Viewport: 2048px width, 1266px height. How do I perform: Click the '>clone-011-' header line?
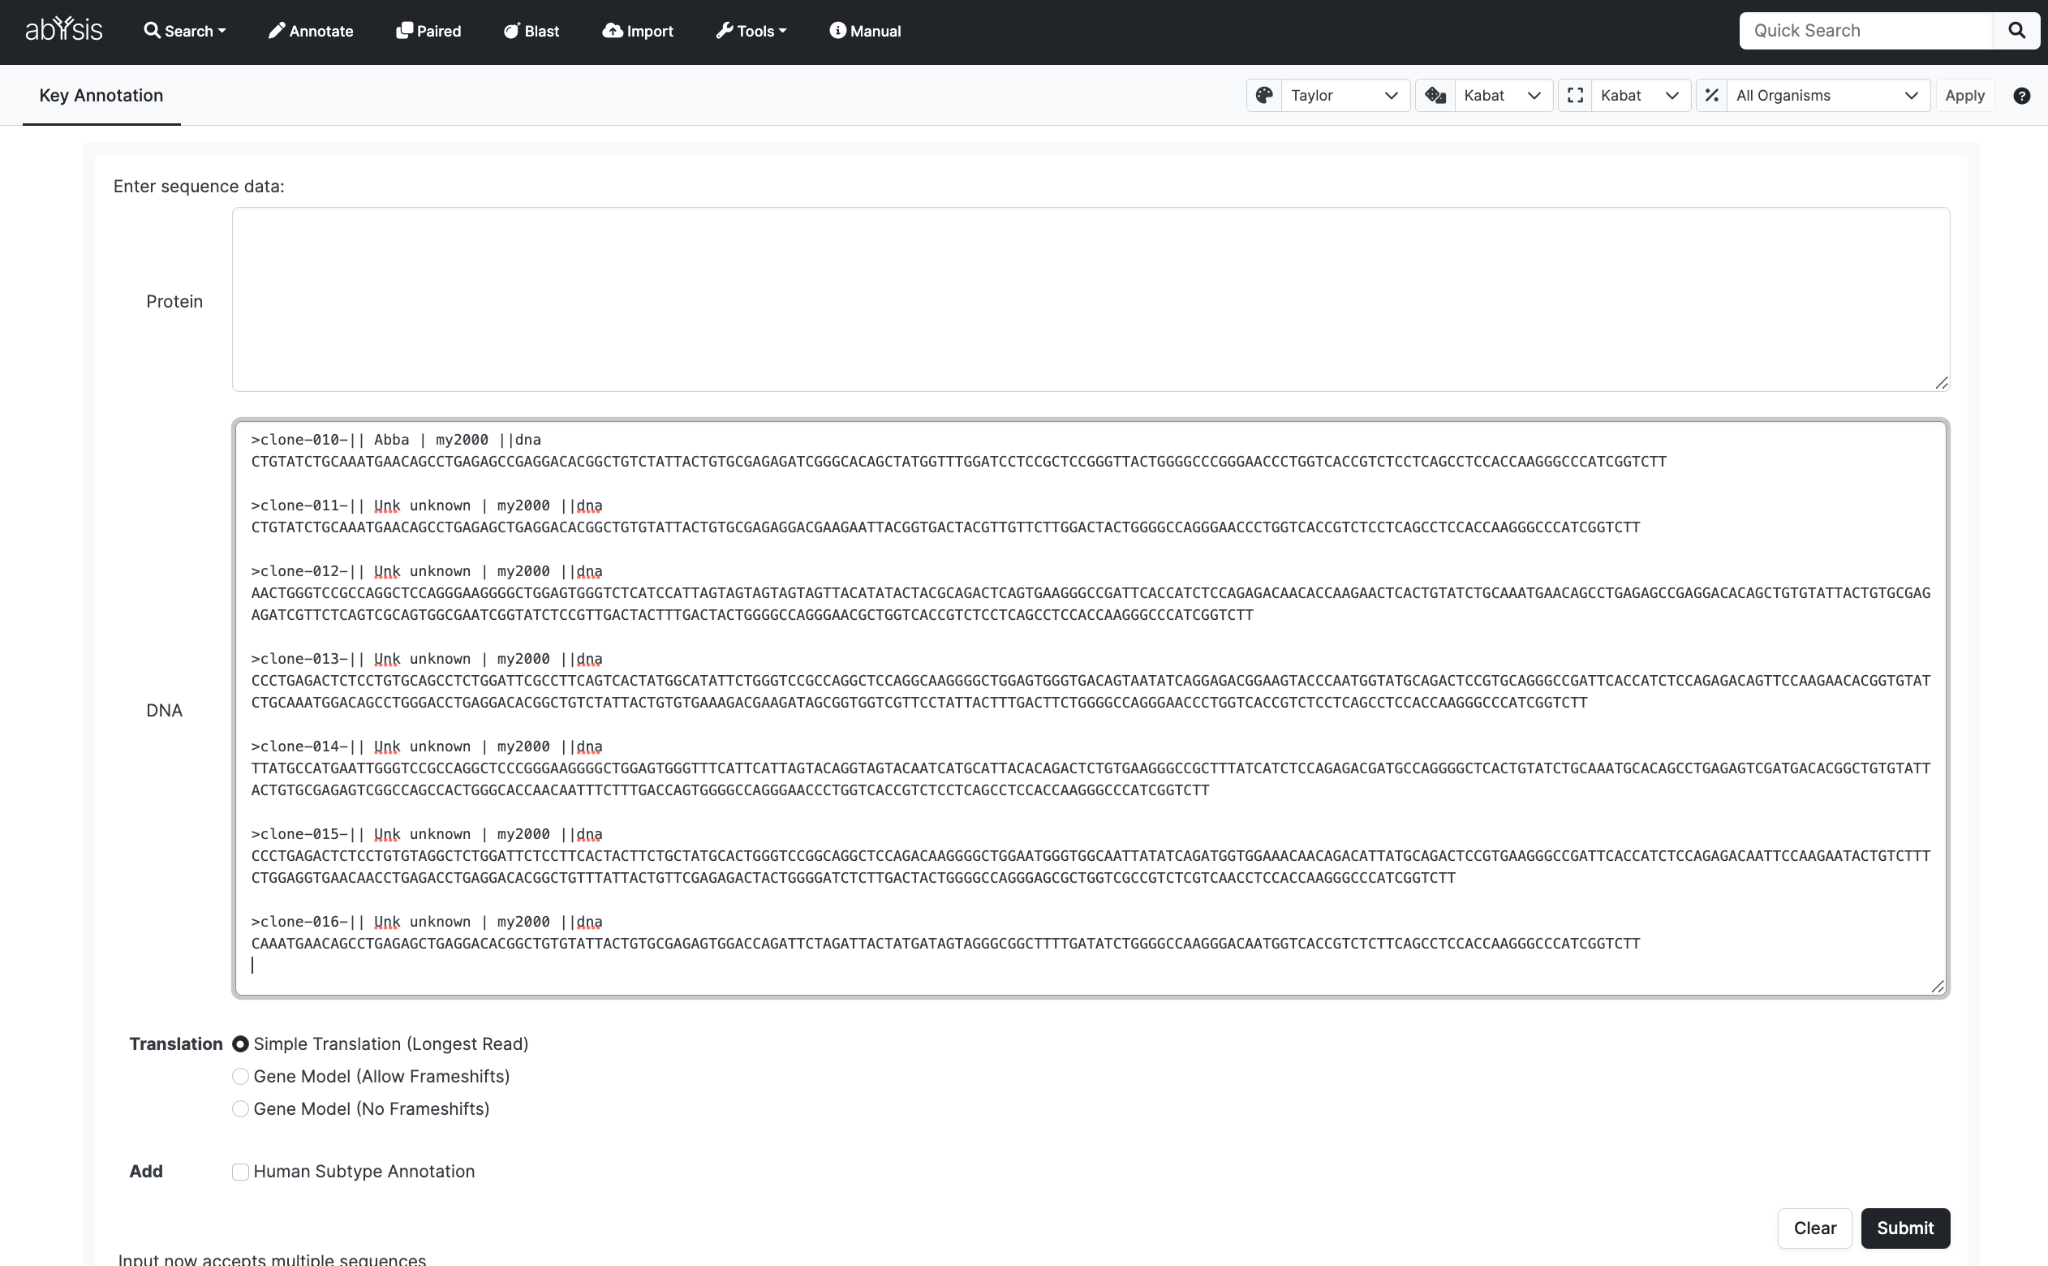tap(427, 506)
